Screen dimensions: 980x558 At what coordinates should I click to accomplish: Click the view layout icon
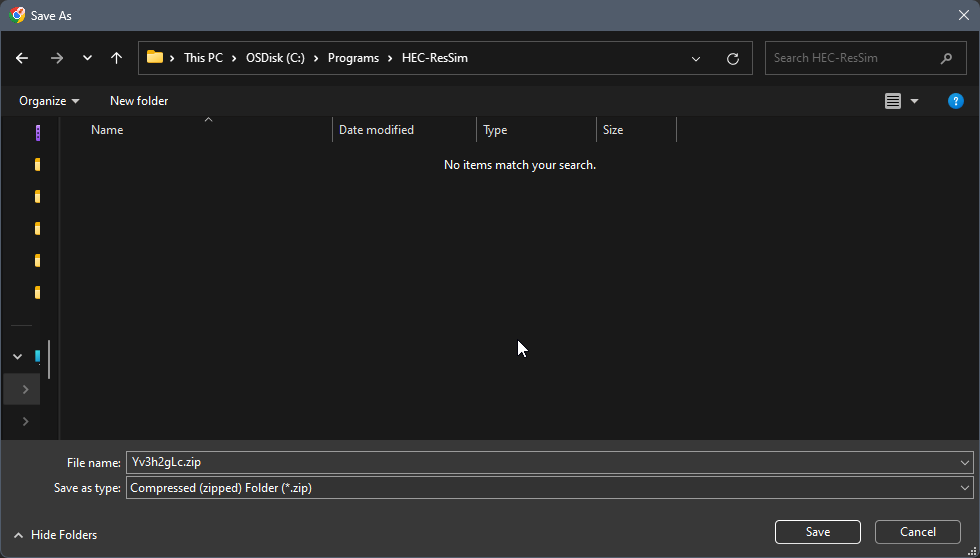coord(893,101)
